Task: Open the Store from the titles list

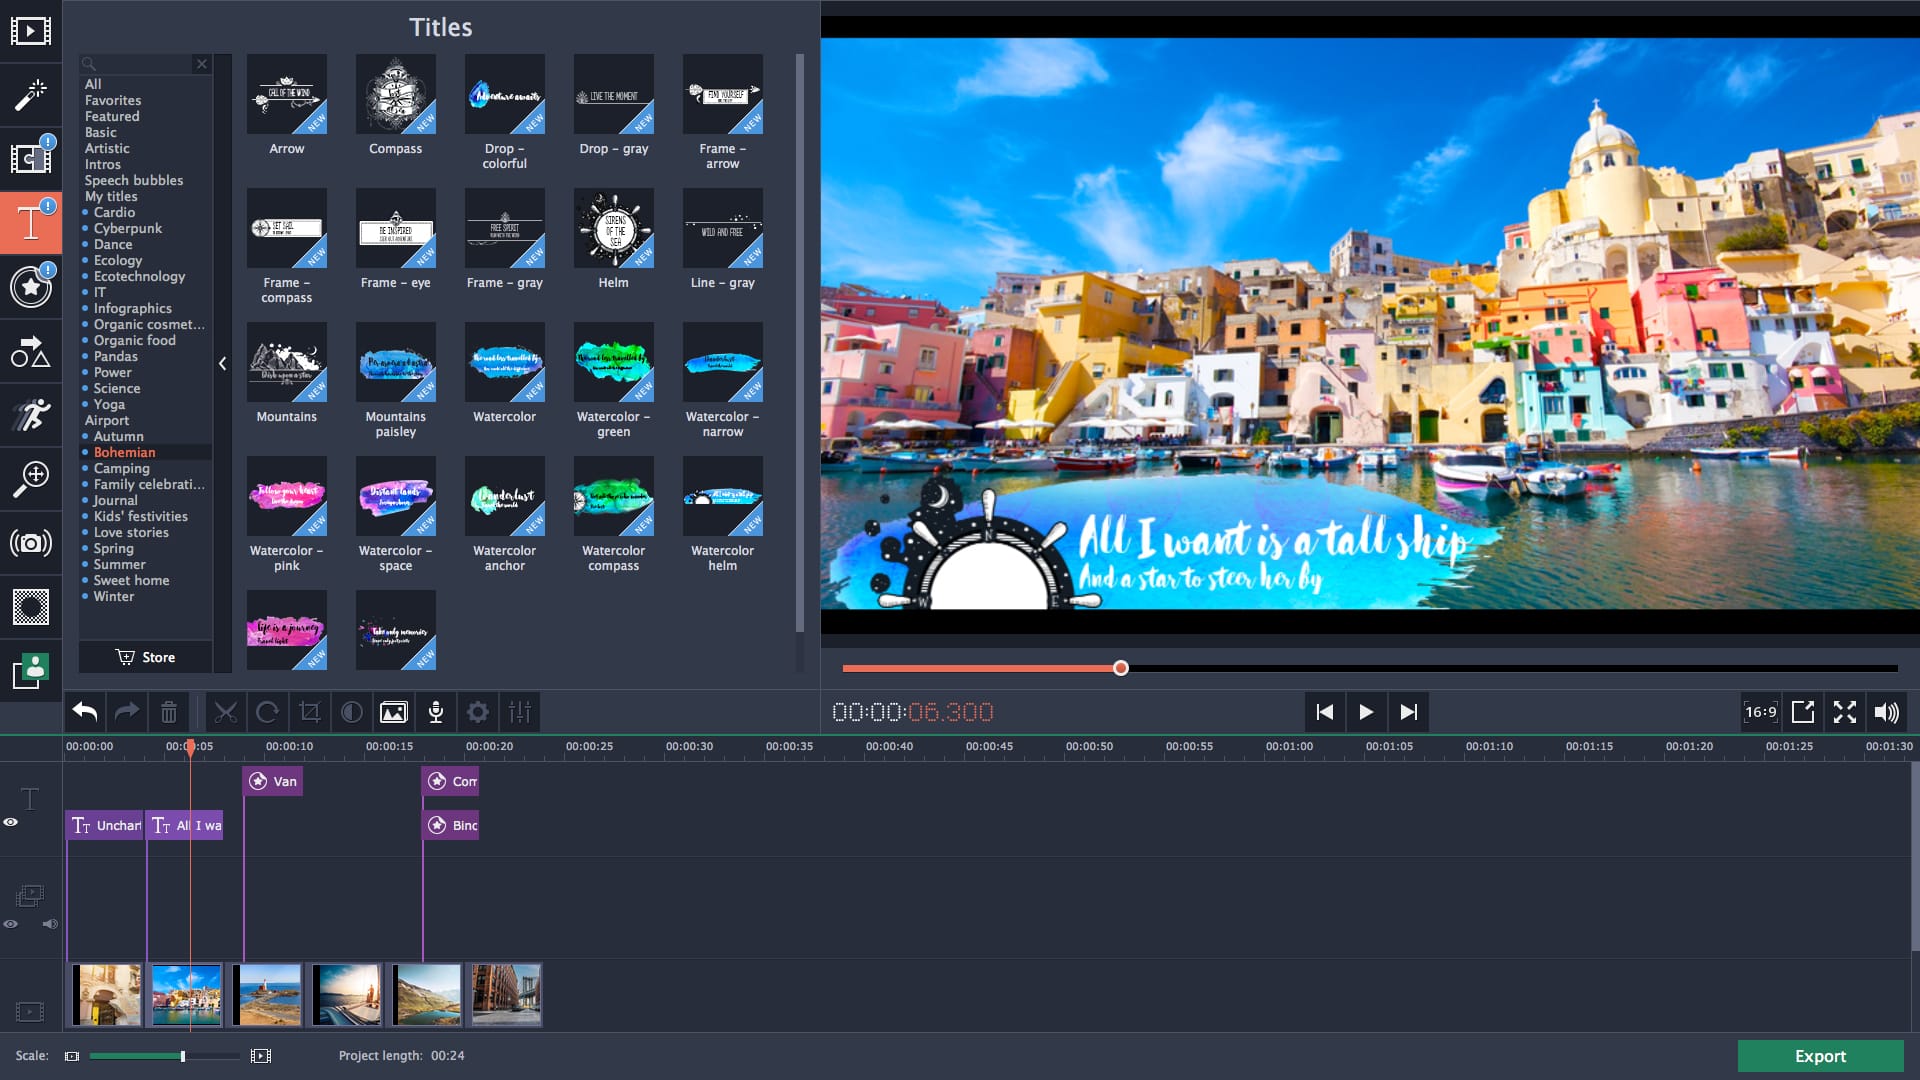Action: (145, 657)
